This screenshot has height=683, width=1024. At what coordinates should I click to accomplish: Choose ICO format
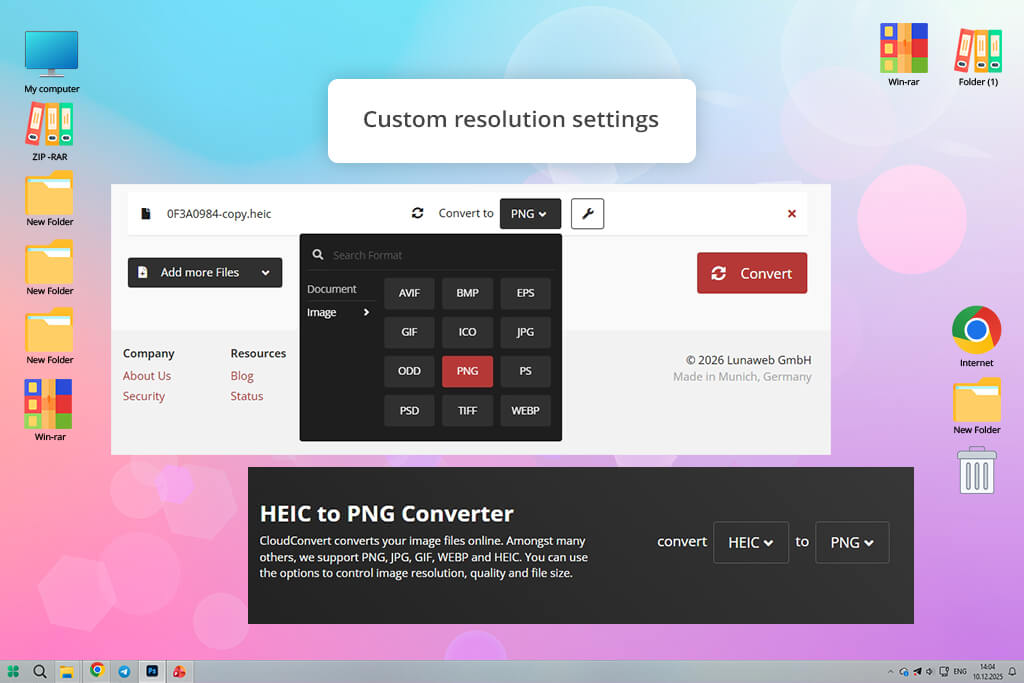(x=467, y=332)
